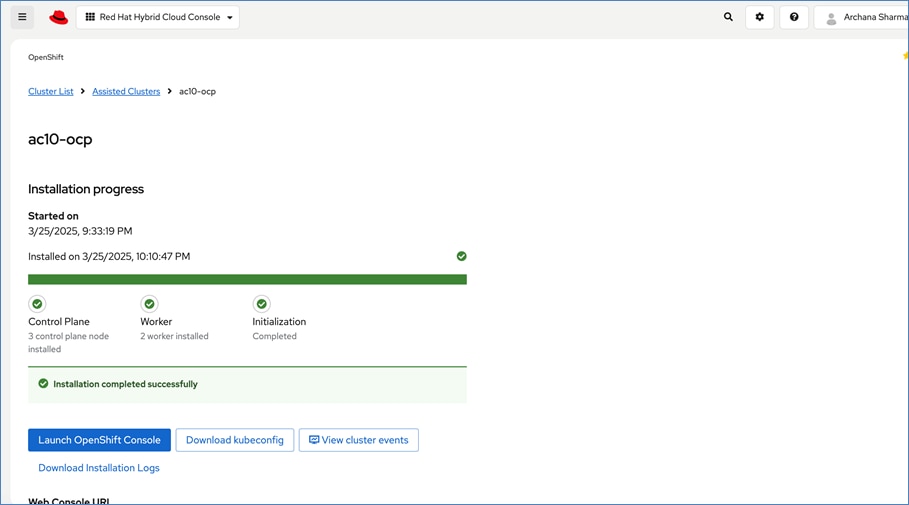
Task: Click '3 control plane node installed' text
Action: [x=68, y=343]
